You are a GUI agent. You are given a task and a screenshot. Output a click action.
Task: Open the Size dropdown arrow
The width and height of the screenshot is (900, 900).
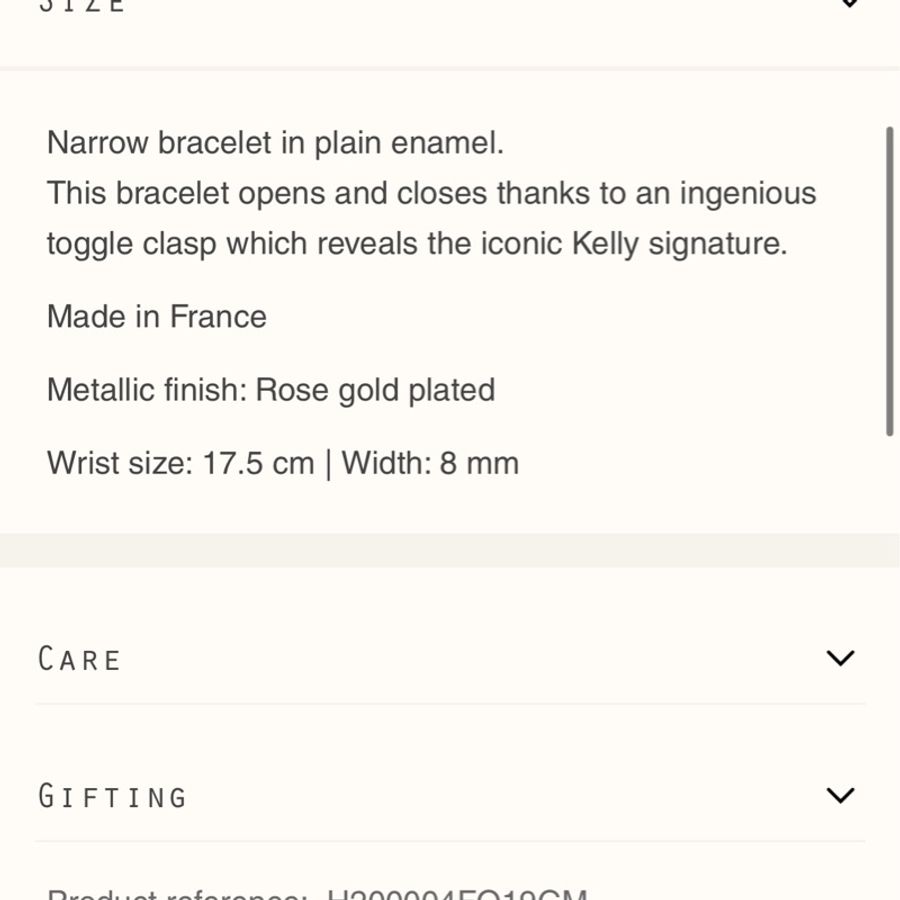(x=849, y=3)
